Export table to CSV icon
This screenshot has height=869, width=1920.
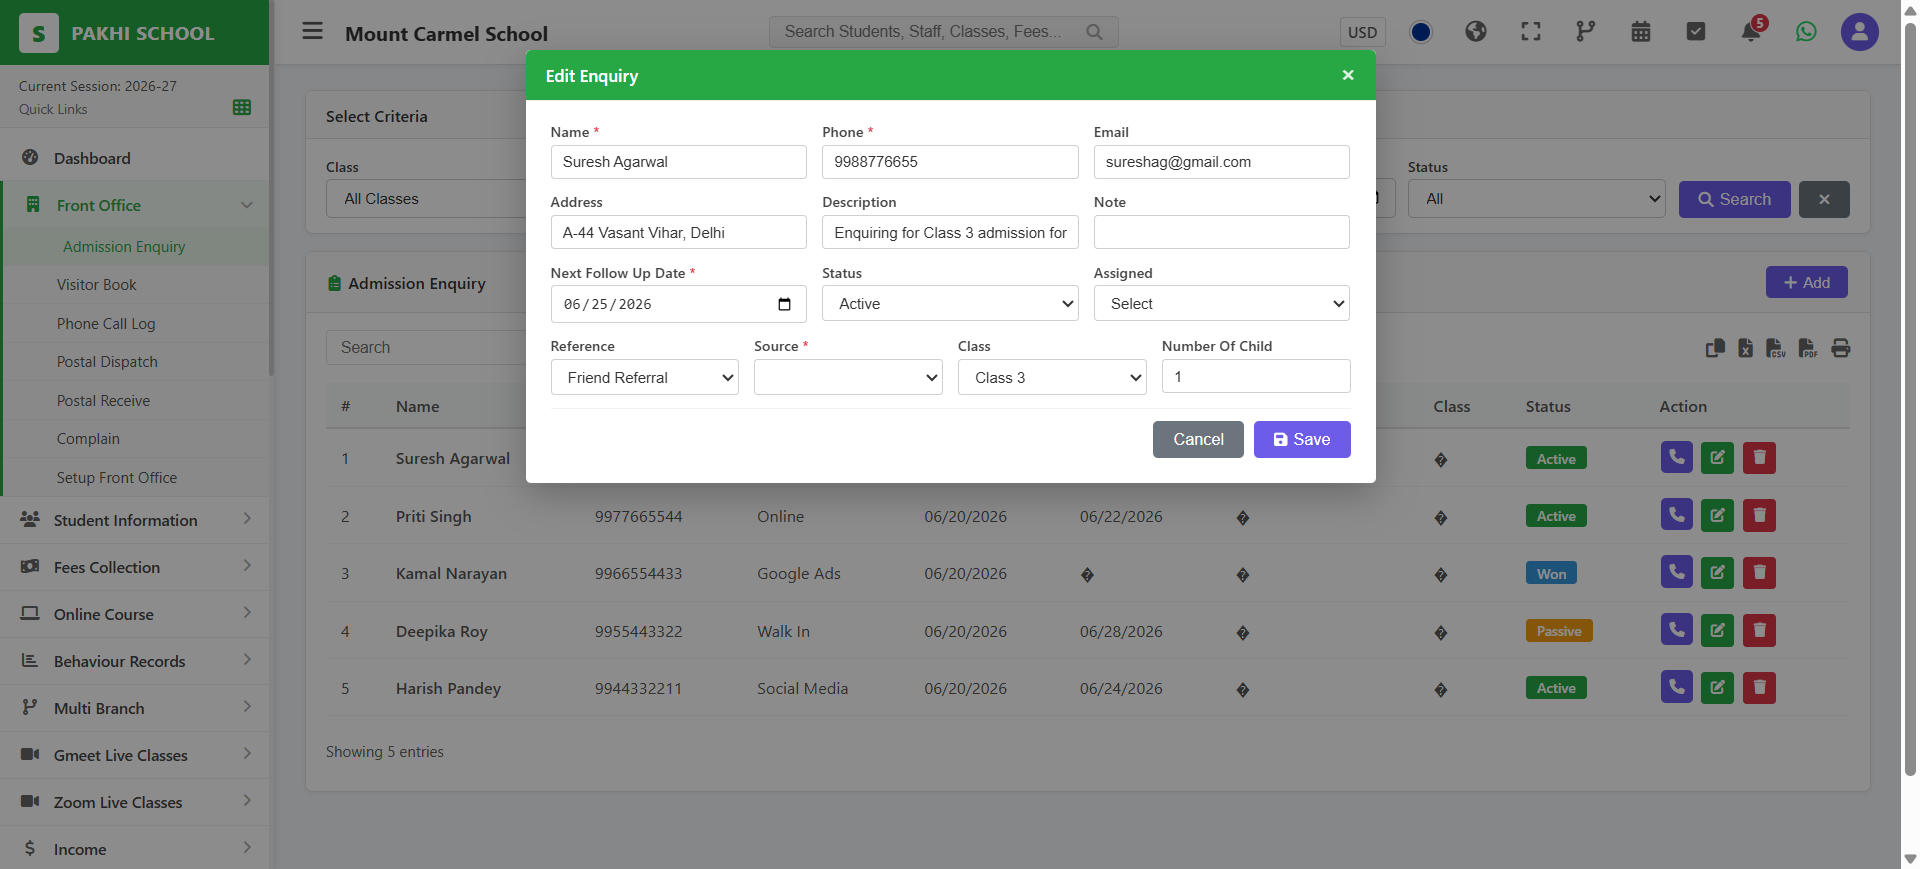pos(1776,348)
